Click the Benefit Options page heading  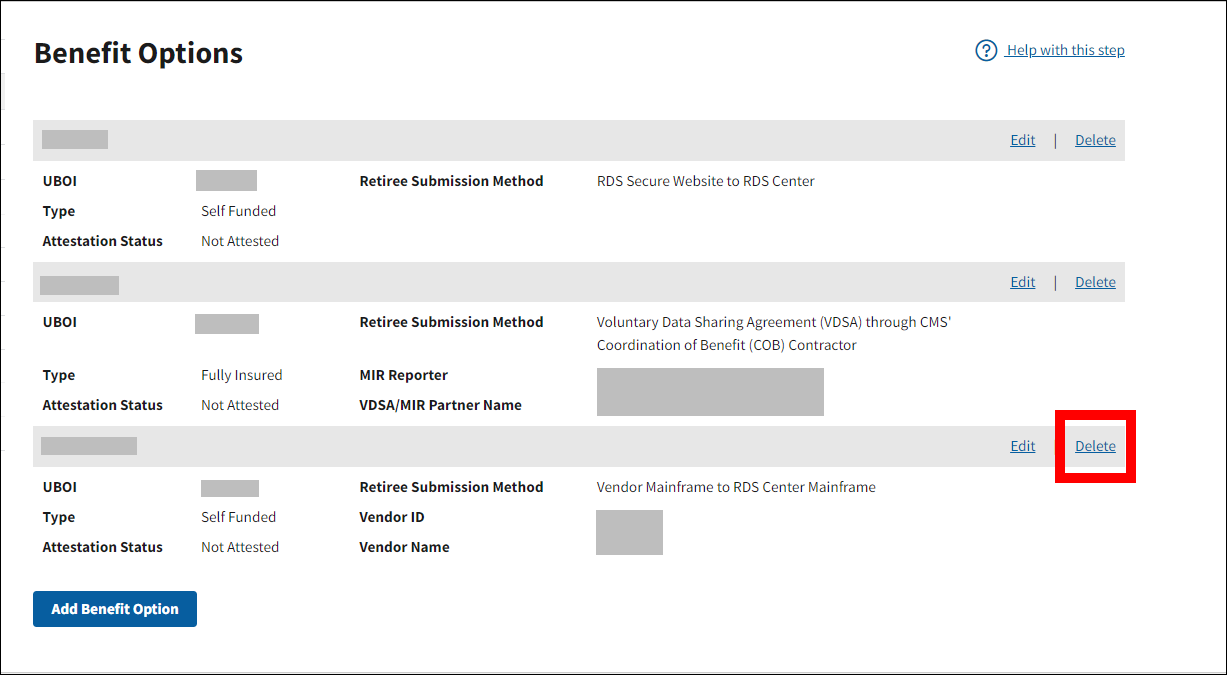pyautogui.click(x=138, y=53)
